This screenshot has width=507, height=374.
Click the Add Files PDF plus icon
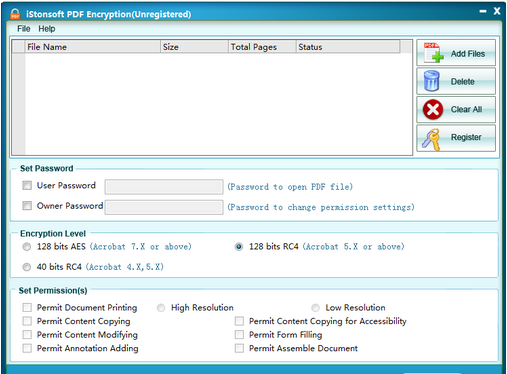tap(434, 53)
